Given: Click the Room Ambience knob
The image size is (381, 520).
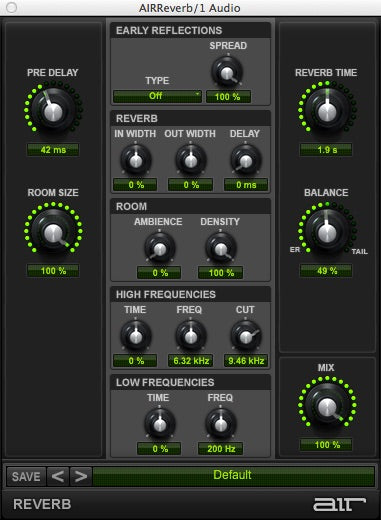Looking at the screenshot, I should click(160, 248).
